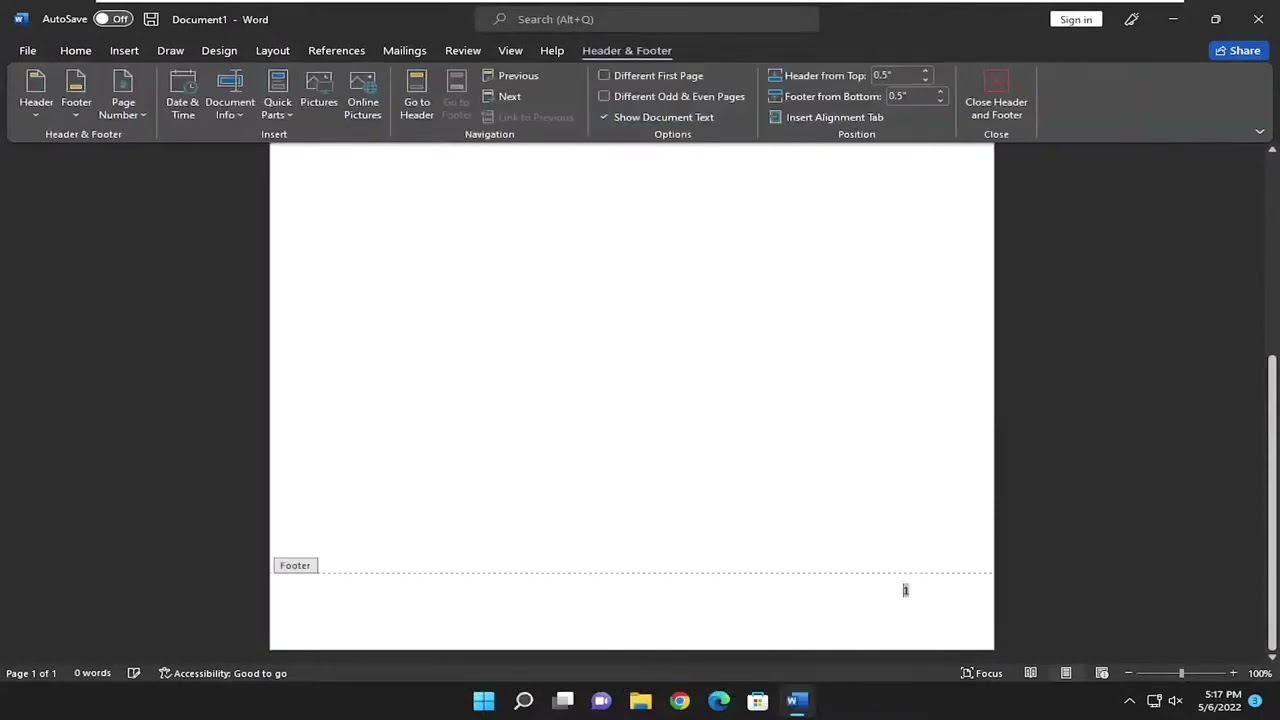The image size is (1280, 720).
Task: Zoom out with the minus button
Action: [x=1128, y=673]
